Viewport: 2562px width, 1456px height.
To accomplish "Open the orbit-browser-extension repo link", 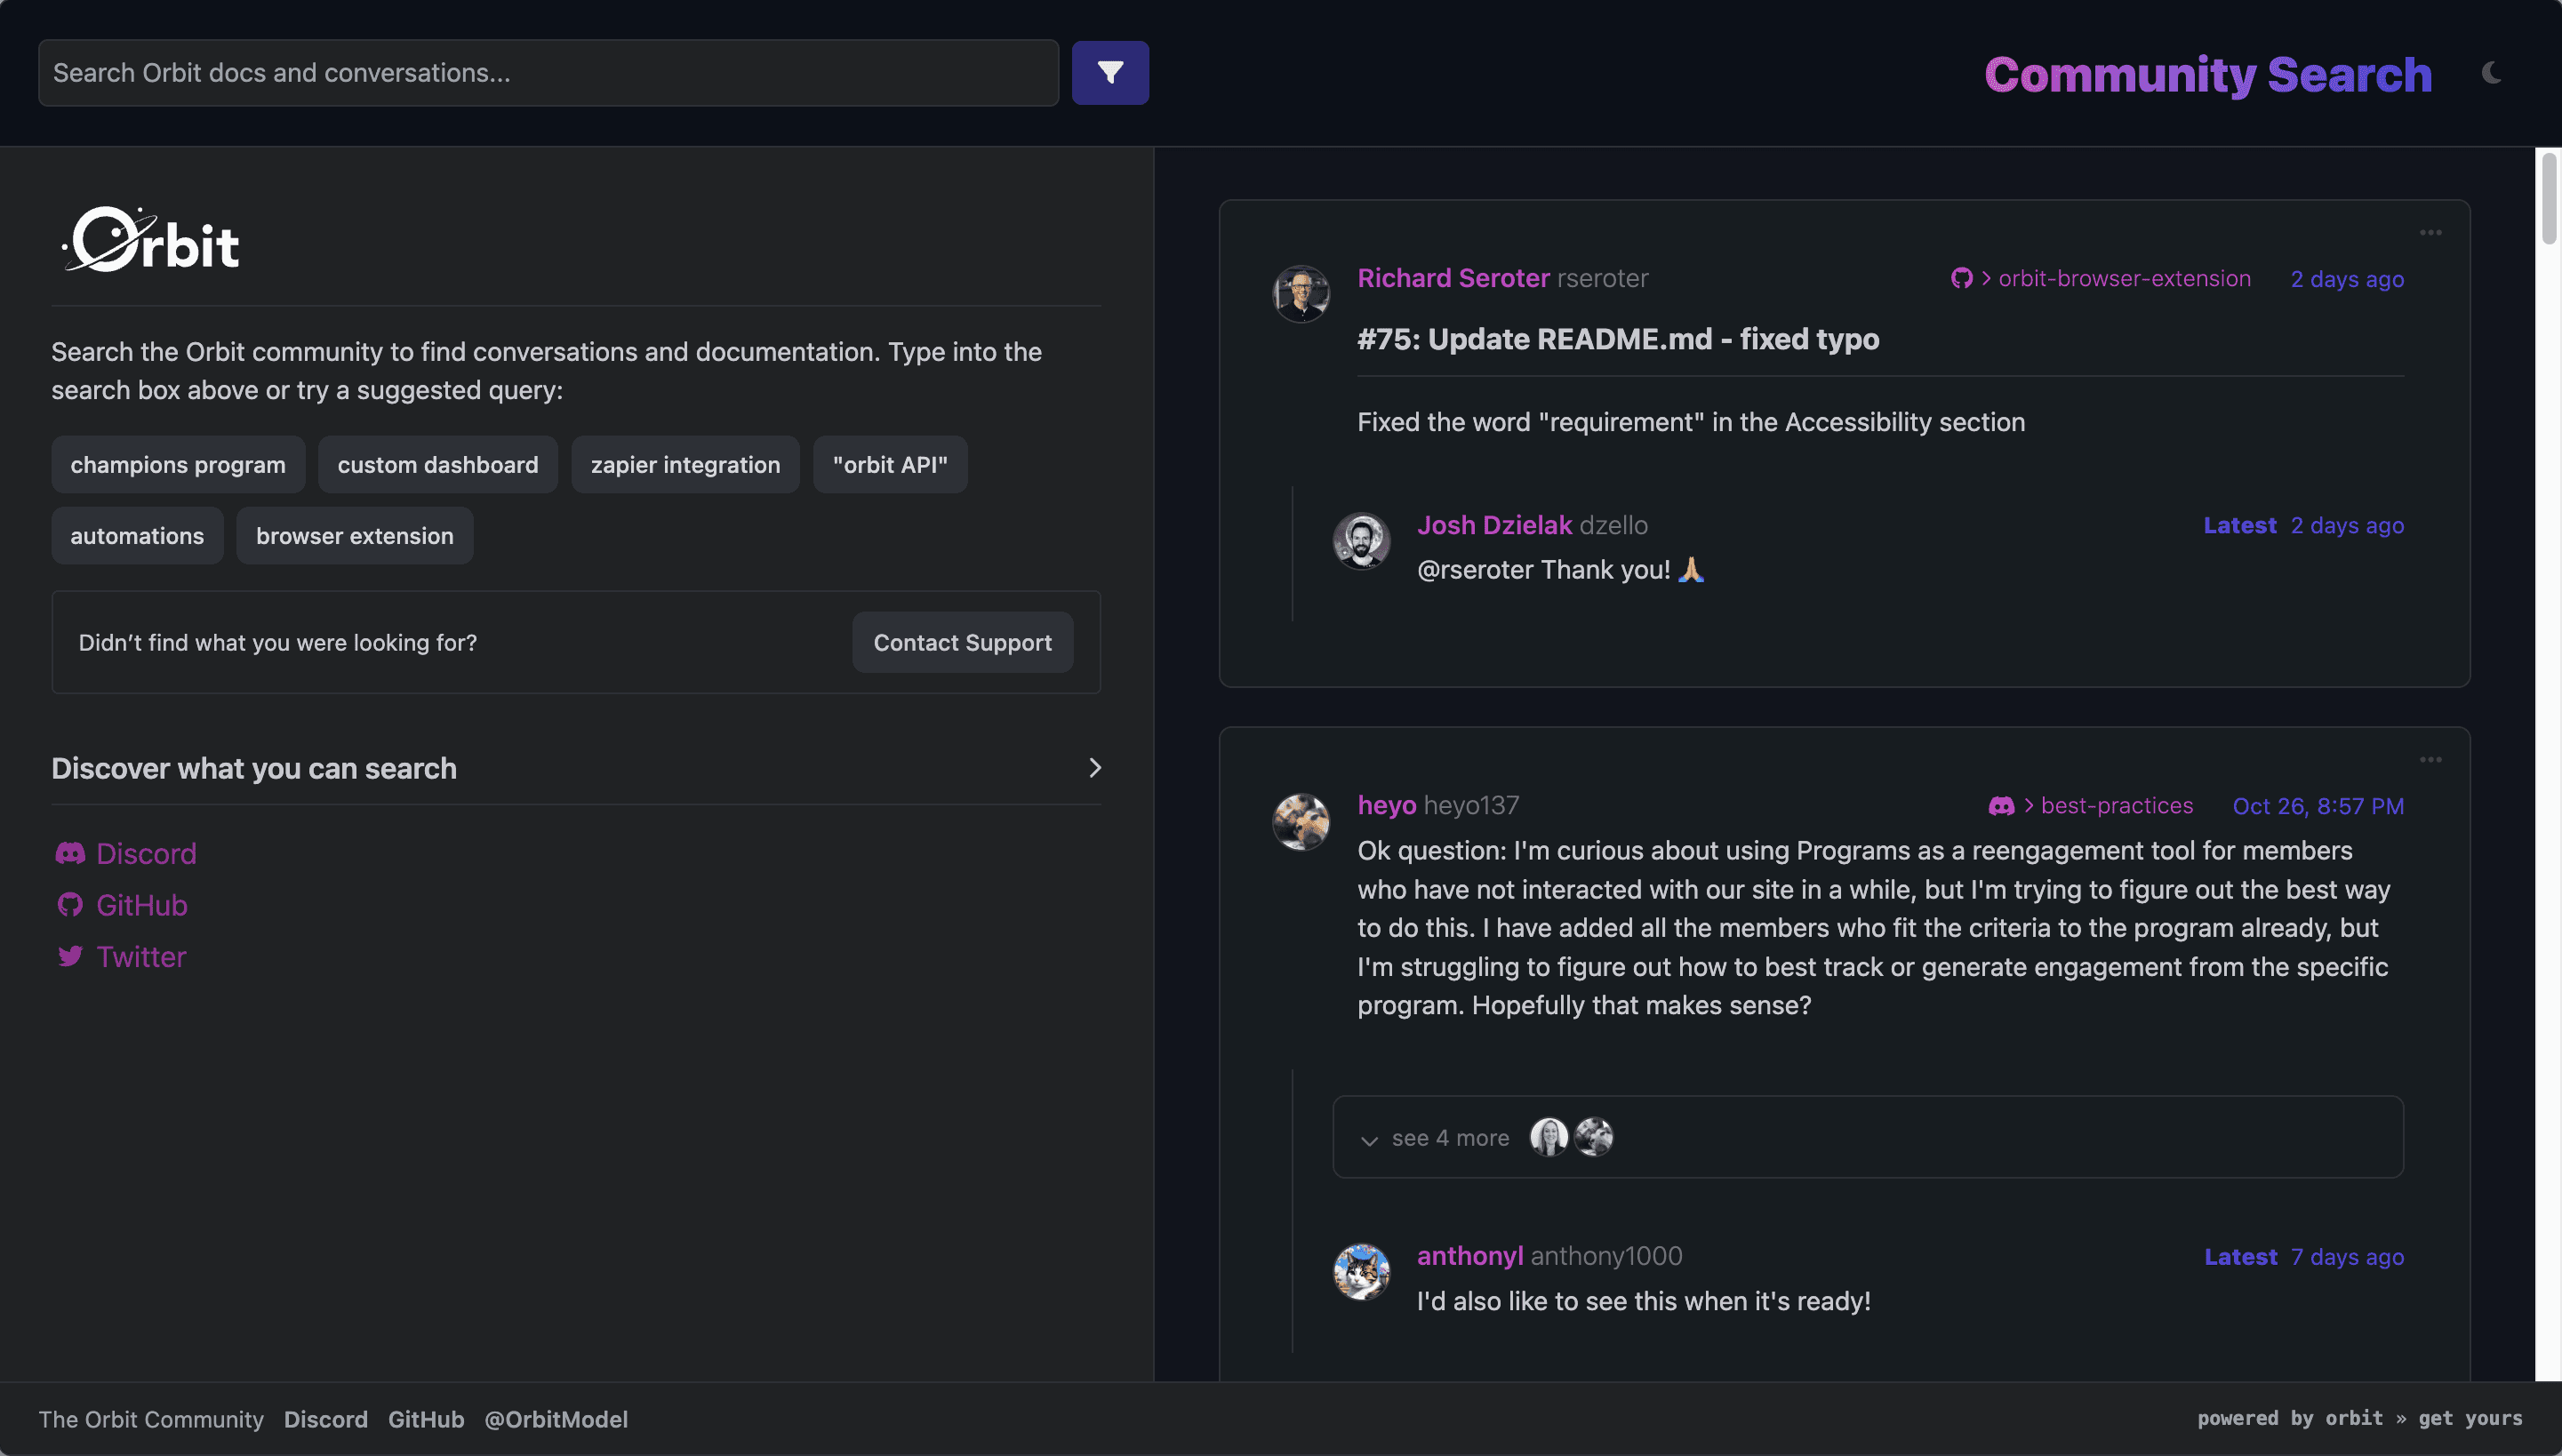I will pyautogui.click(x=2124, y=278).
